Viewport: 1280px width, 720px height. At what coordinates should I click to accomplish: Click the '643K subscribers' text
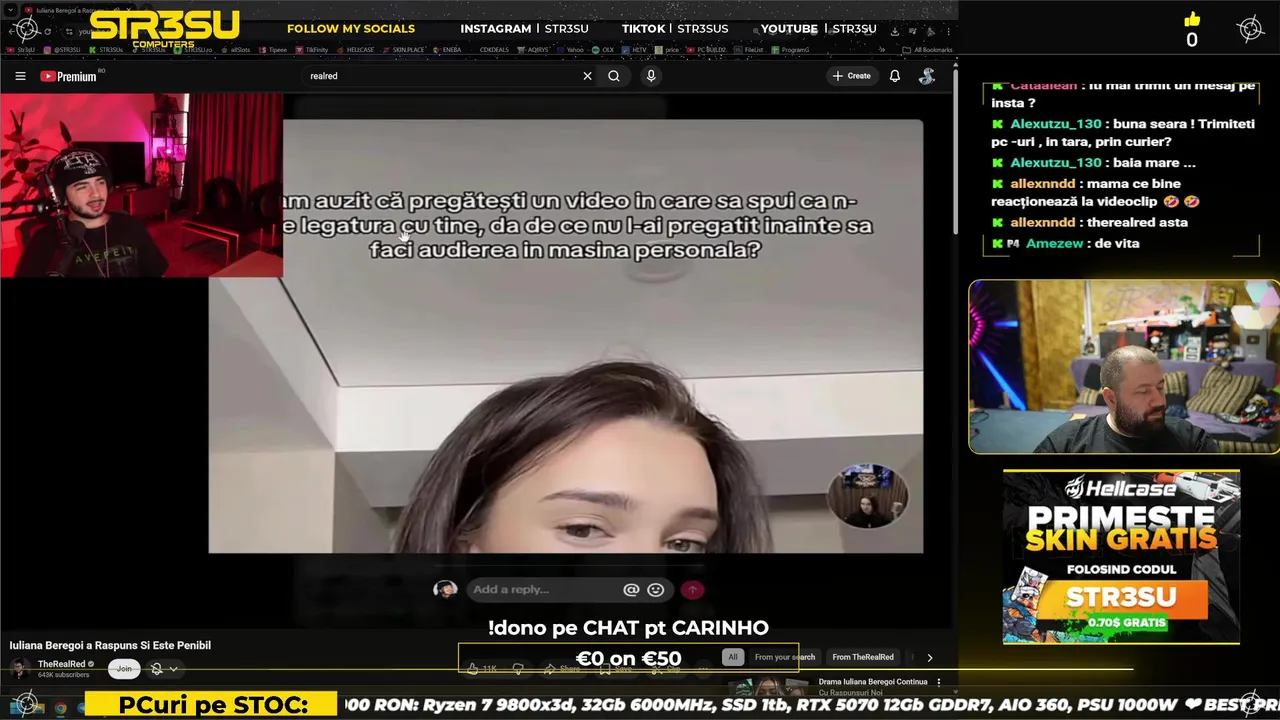click(x=63, y=675)
